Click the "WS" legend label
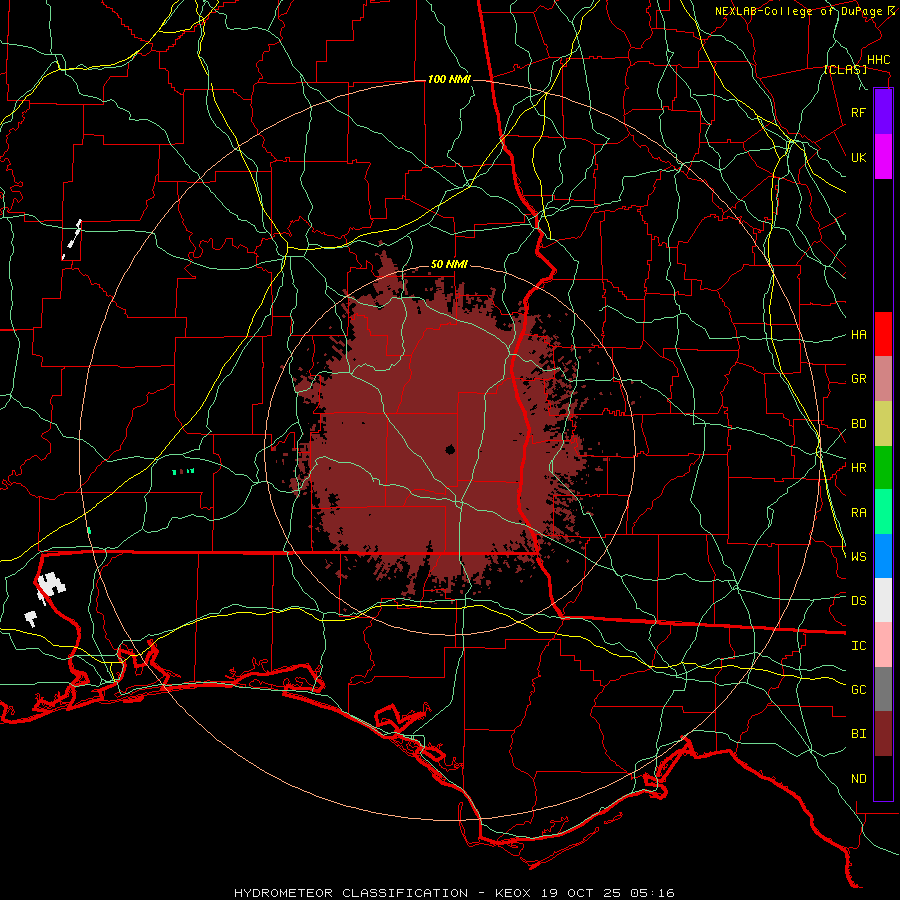Viewport: 900px width, 900px height. [858, 556]
